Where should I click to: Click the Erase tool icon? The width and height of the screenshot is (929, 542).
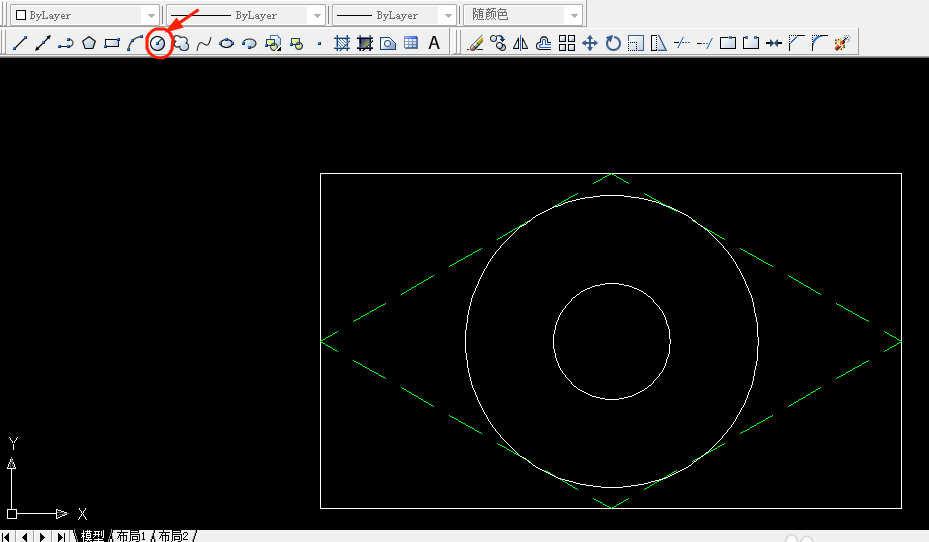pyautogui.click(x=475, y=43)
